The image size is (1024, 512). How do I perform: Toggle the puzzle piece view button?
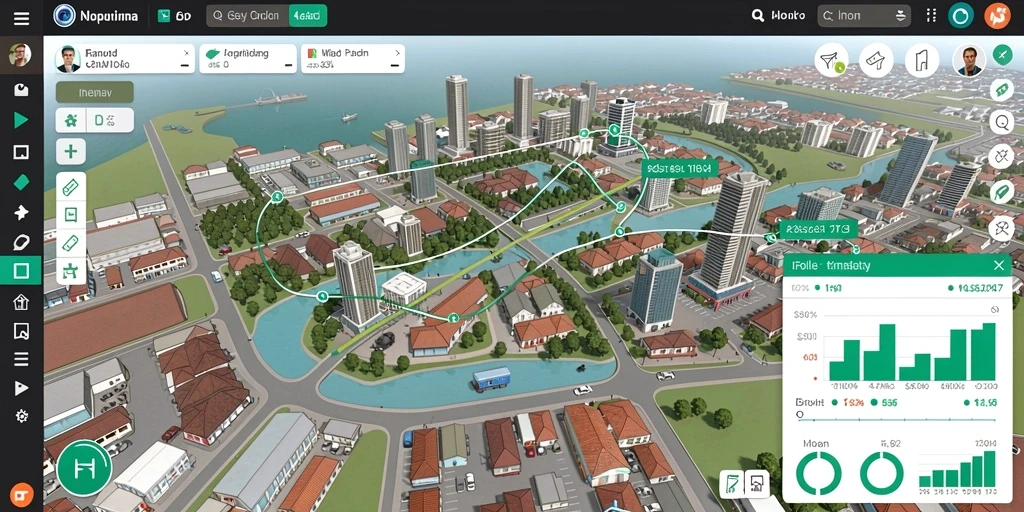click(x=71, y=120)
